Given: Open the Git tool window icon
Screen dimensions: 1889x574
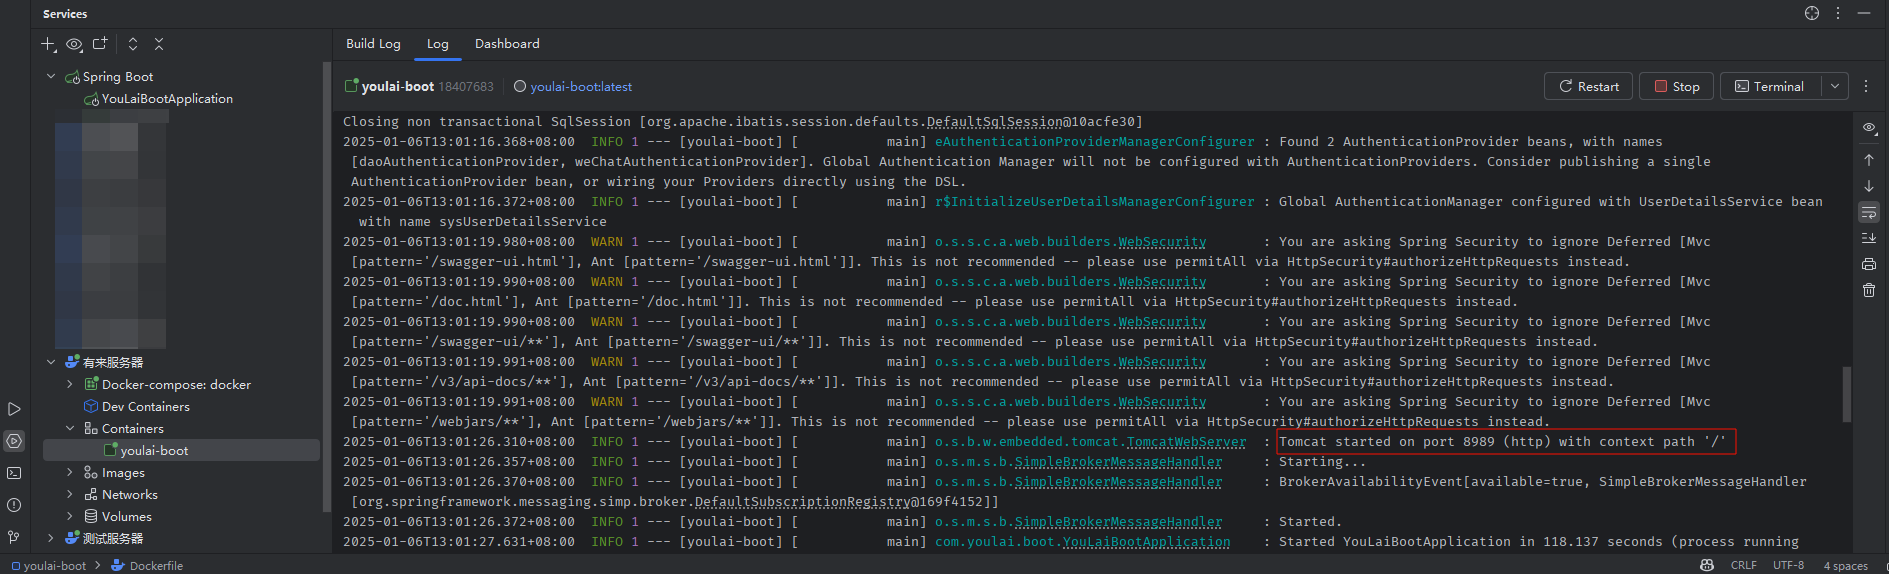Looking at the screenshot, I should tap(14, 537).
